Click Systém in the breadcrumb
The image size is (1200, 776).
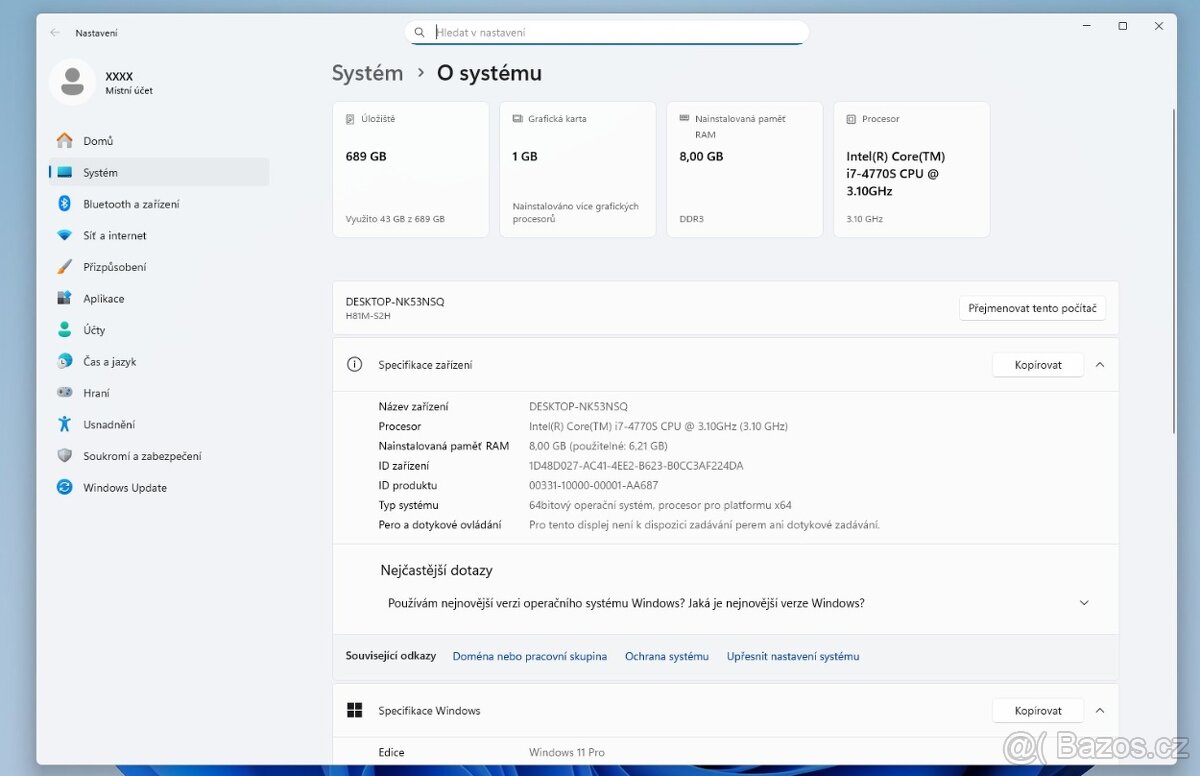pyautogui.click(x=367, y=72)
